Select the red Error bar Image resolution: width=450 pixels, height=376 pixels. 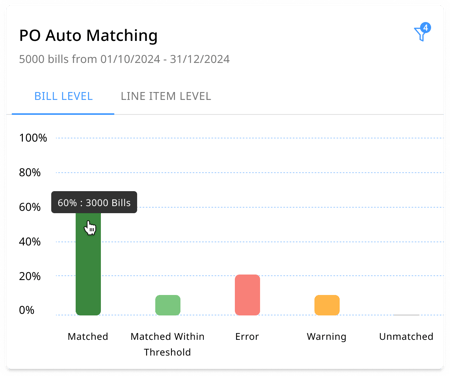click(x=247, y=295)
